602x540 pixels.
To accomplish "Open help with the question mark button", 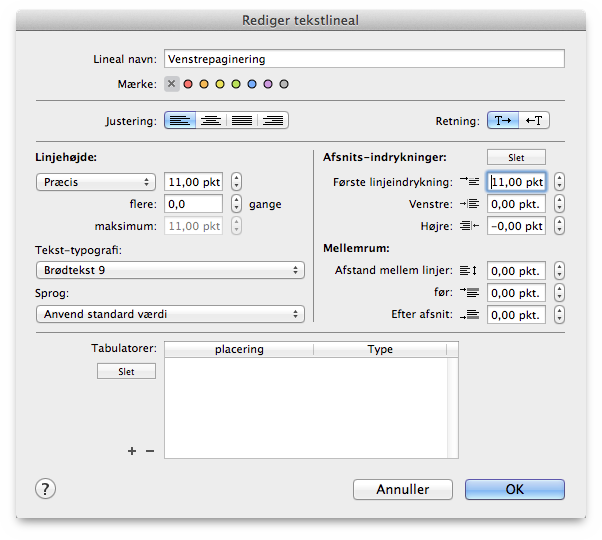I will pos(45,489).
